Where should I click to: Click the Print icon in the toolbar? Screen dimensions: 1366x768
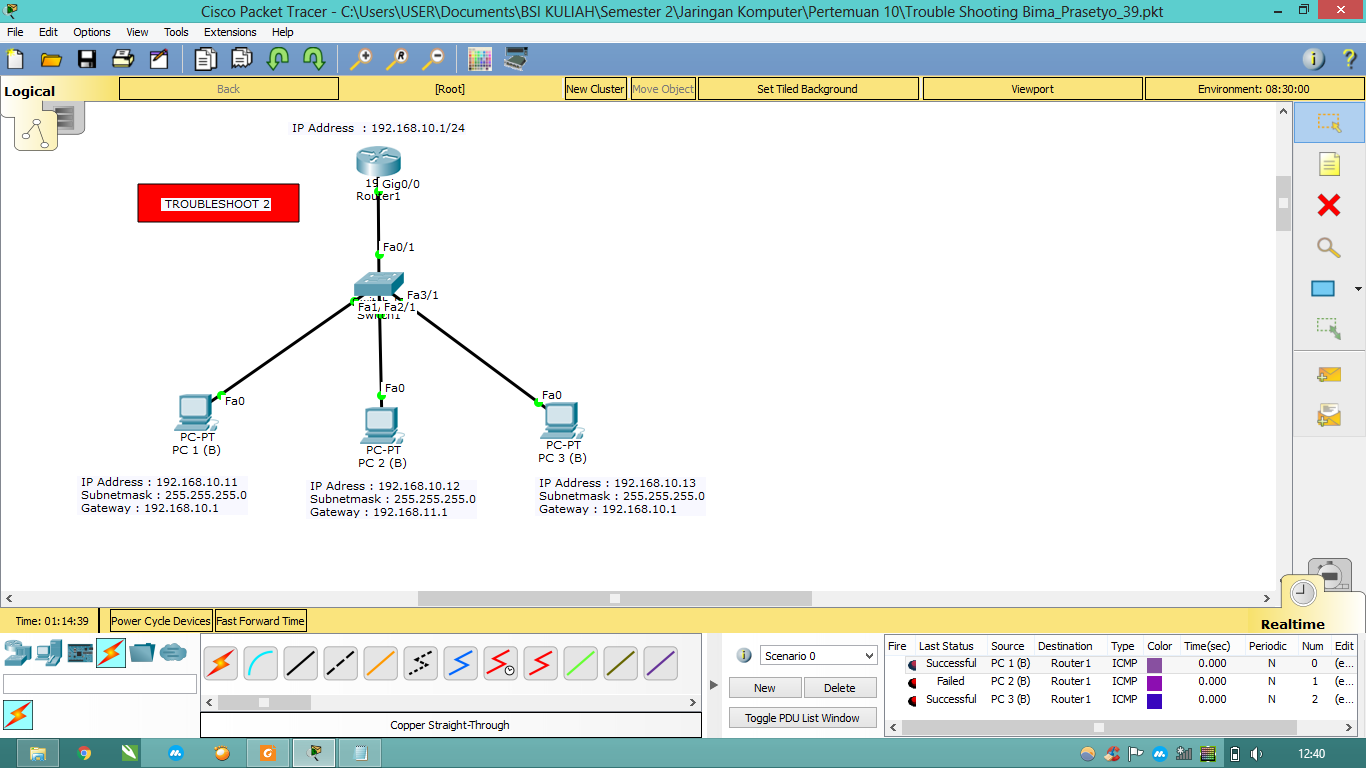123,59
